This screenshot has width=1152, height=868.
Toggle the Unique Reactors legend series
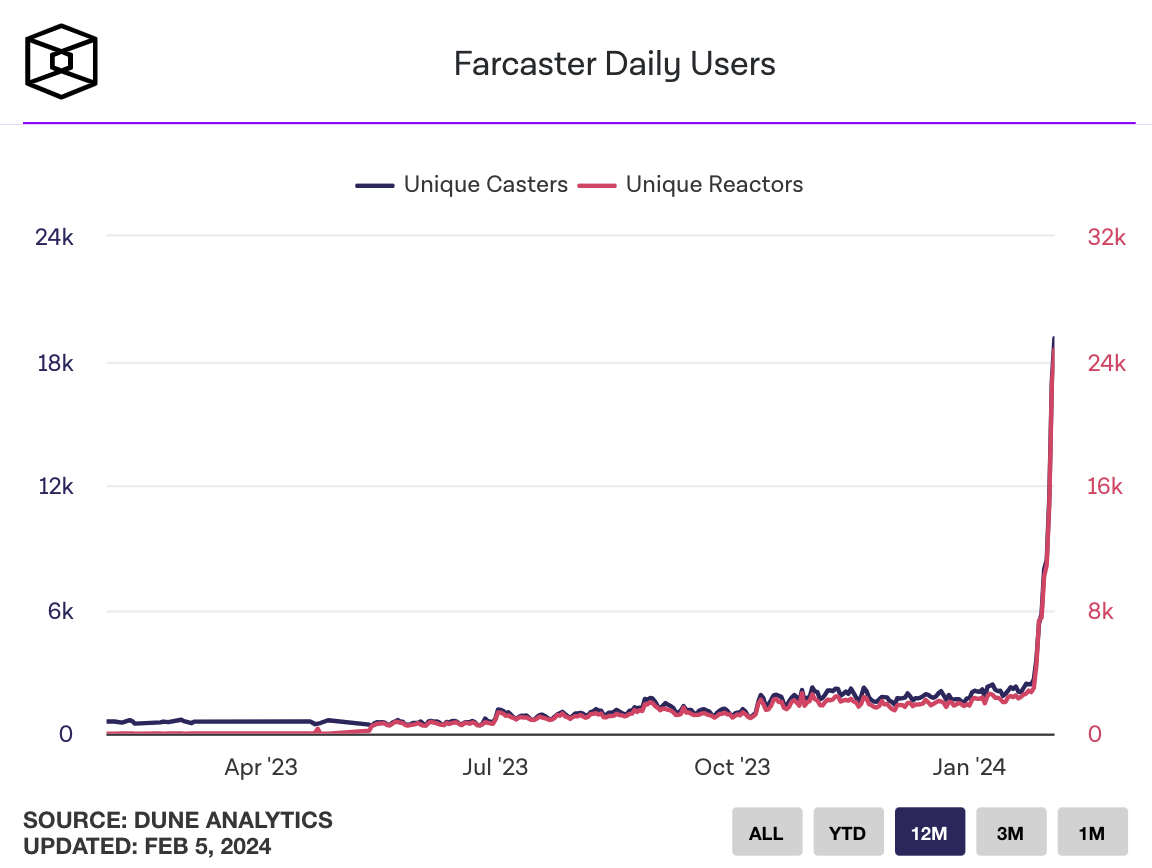(x=690, y=184)
